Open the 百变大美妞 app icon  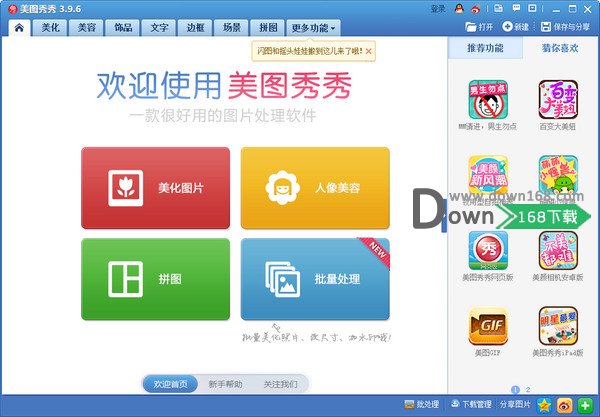(558, 99)
